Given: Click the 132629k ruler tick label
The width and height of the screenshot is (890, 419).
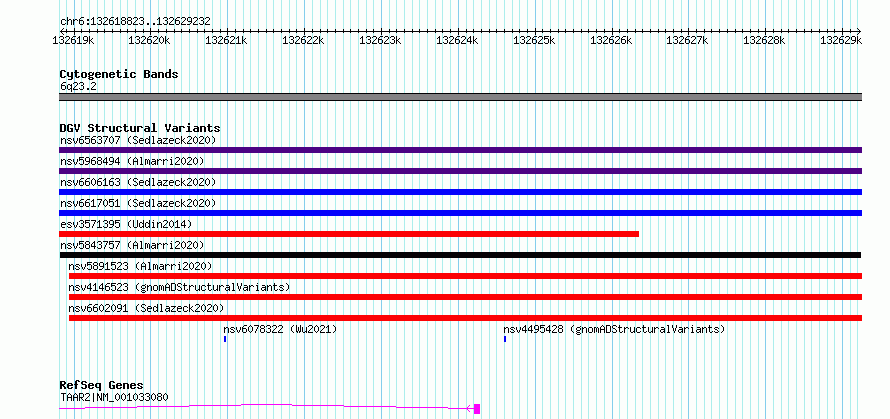Looking at the screenshot, I should pyautogui.click(x=842, y=40).
